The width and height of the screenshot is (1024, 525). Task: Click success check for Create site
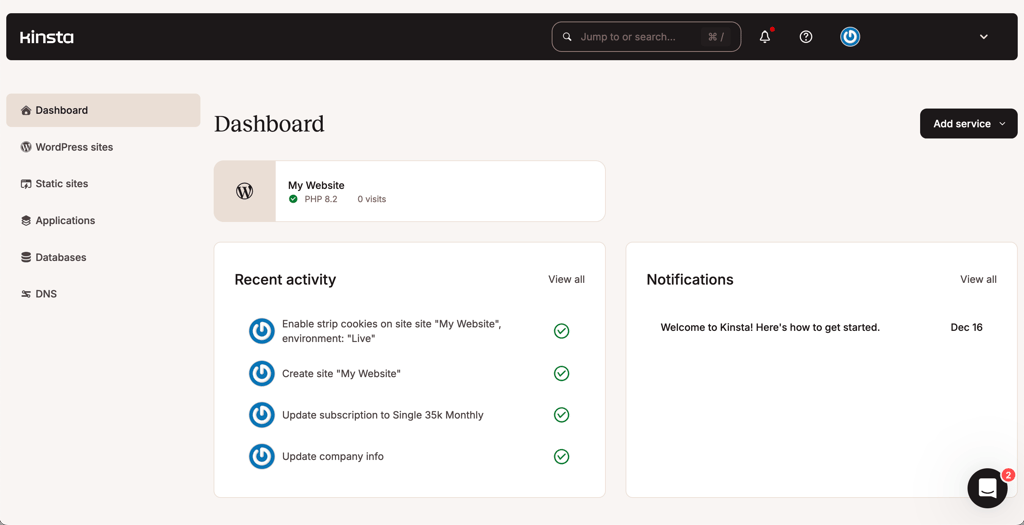click(561, 374)
